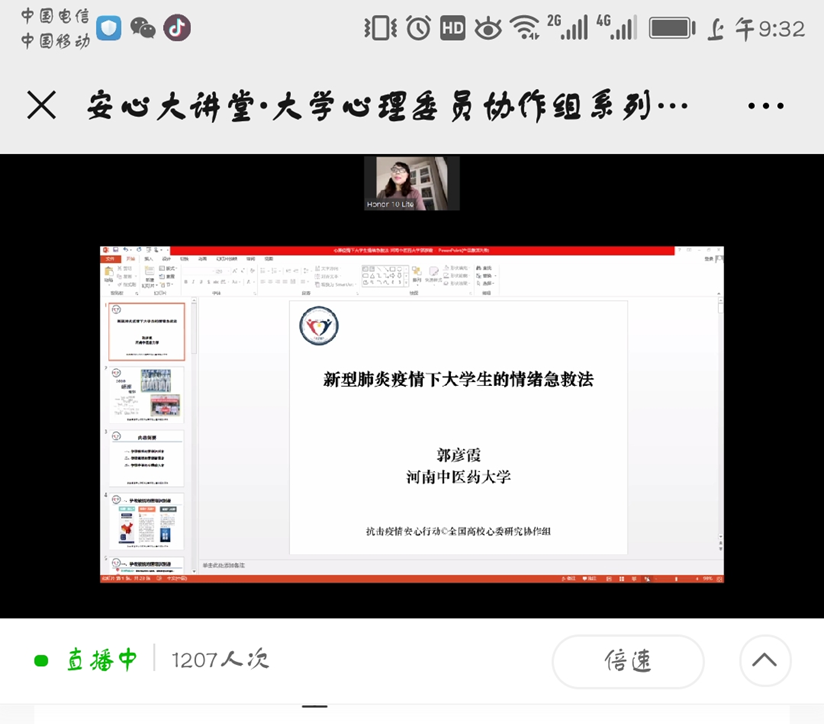824x724 pixels.
Task: Tap the Douyin icon in the status bar
Action: point(177,27)
